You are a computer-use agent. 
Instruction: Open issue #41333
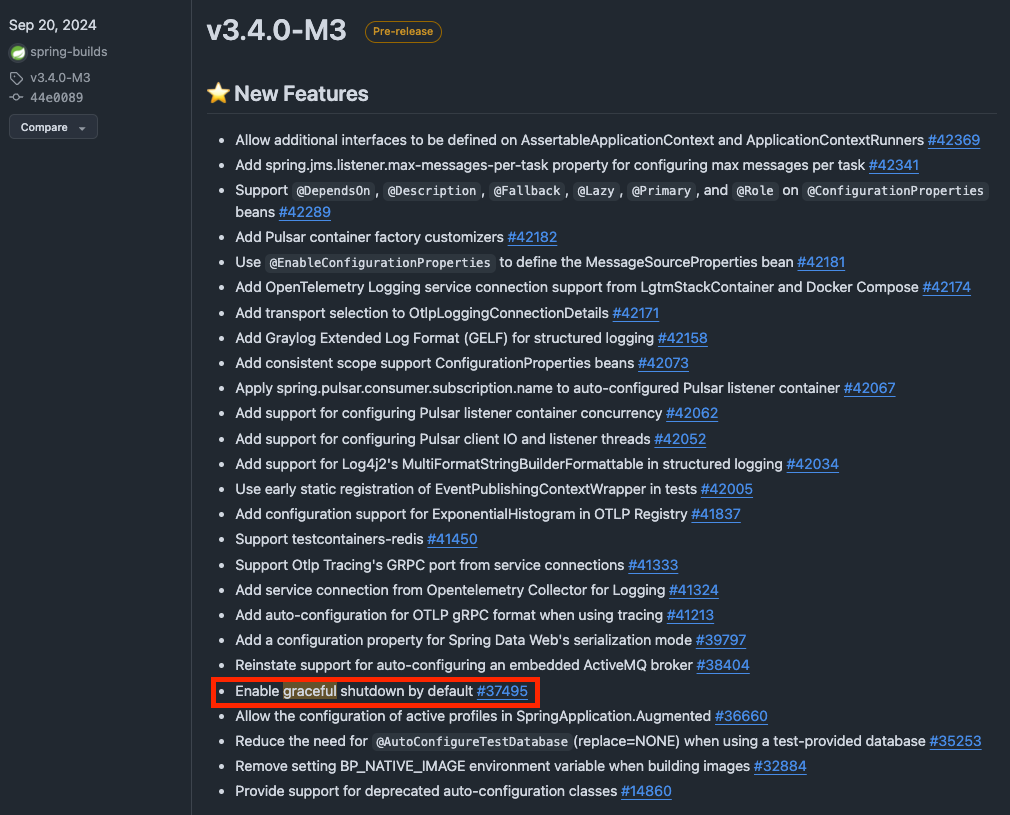click(x=653, y=566)
